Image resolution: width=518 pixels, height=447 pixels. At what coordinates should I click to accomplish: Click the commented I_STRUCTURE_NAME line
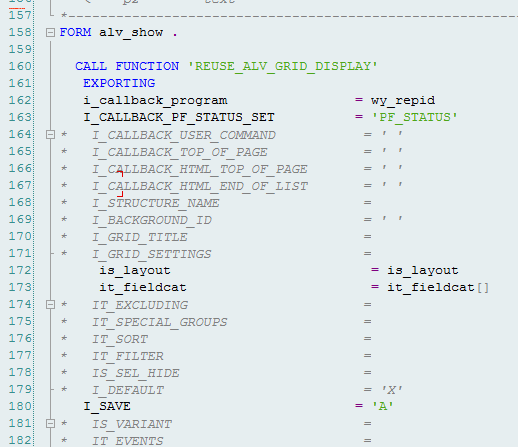click(x=156, y=203)
